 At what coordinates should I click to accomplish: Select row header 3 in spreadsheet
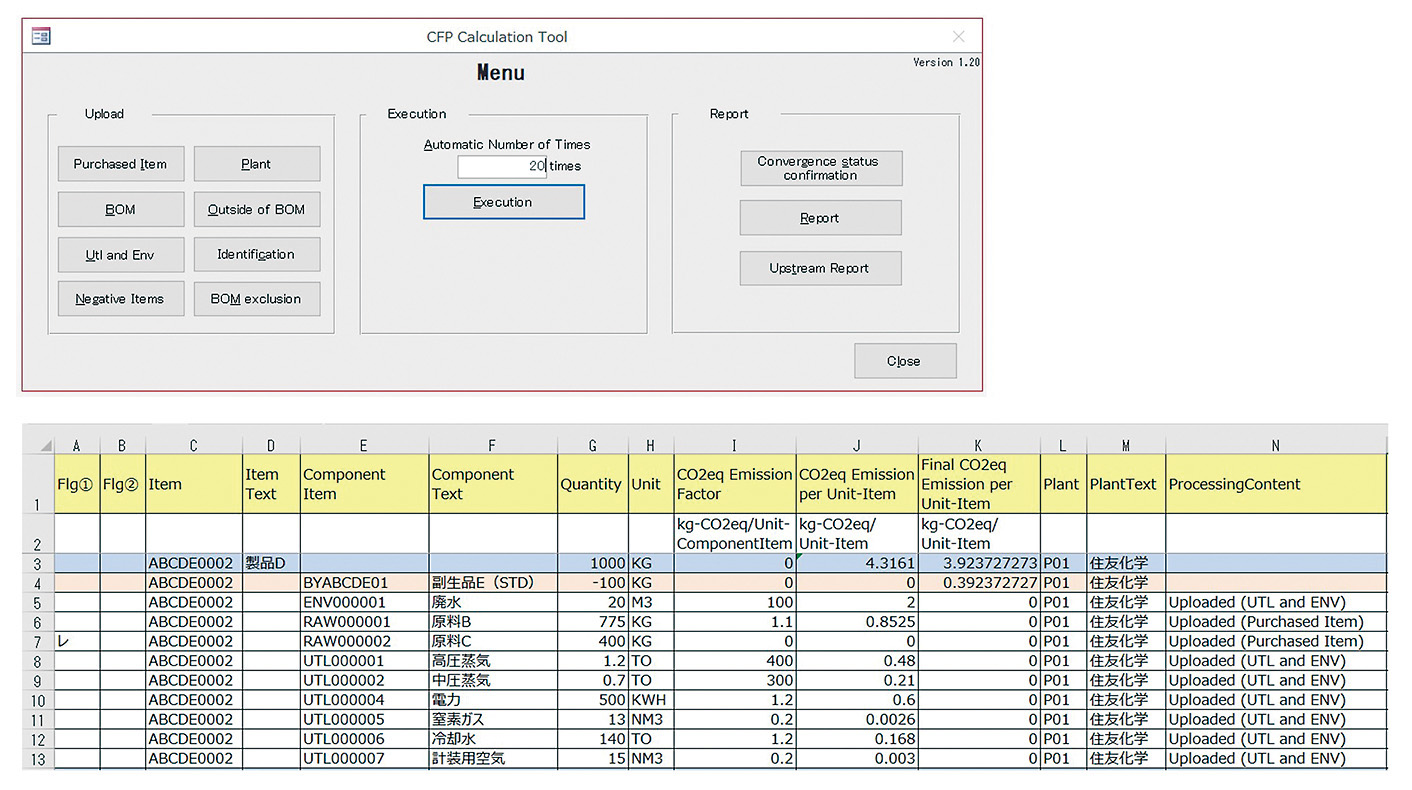tap(37, 563)
